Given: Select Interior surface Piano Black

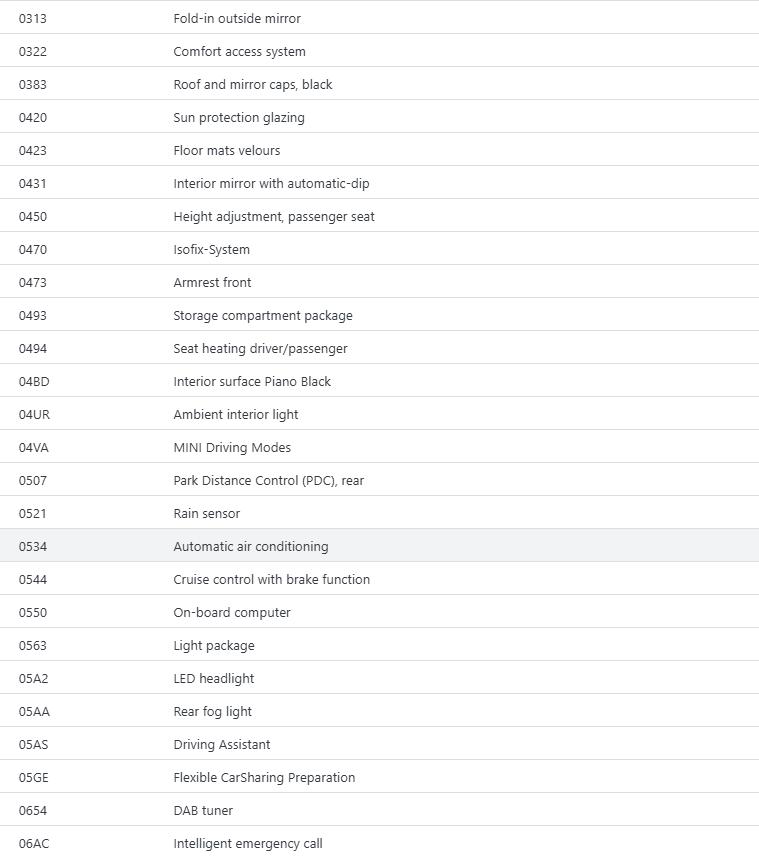Looking at the screenshot, I should [252, 381].
